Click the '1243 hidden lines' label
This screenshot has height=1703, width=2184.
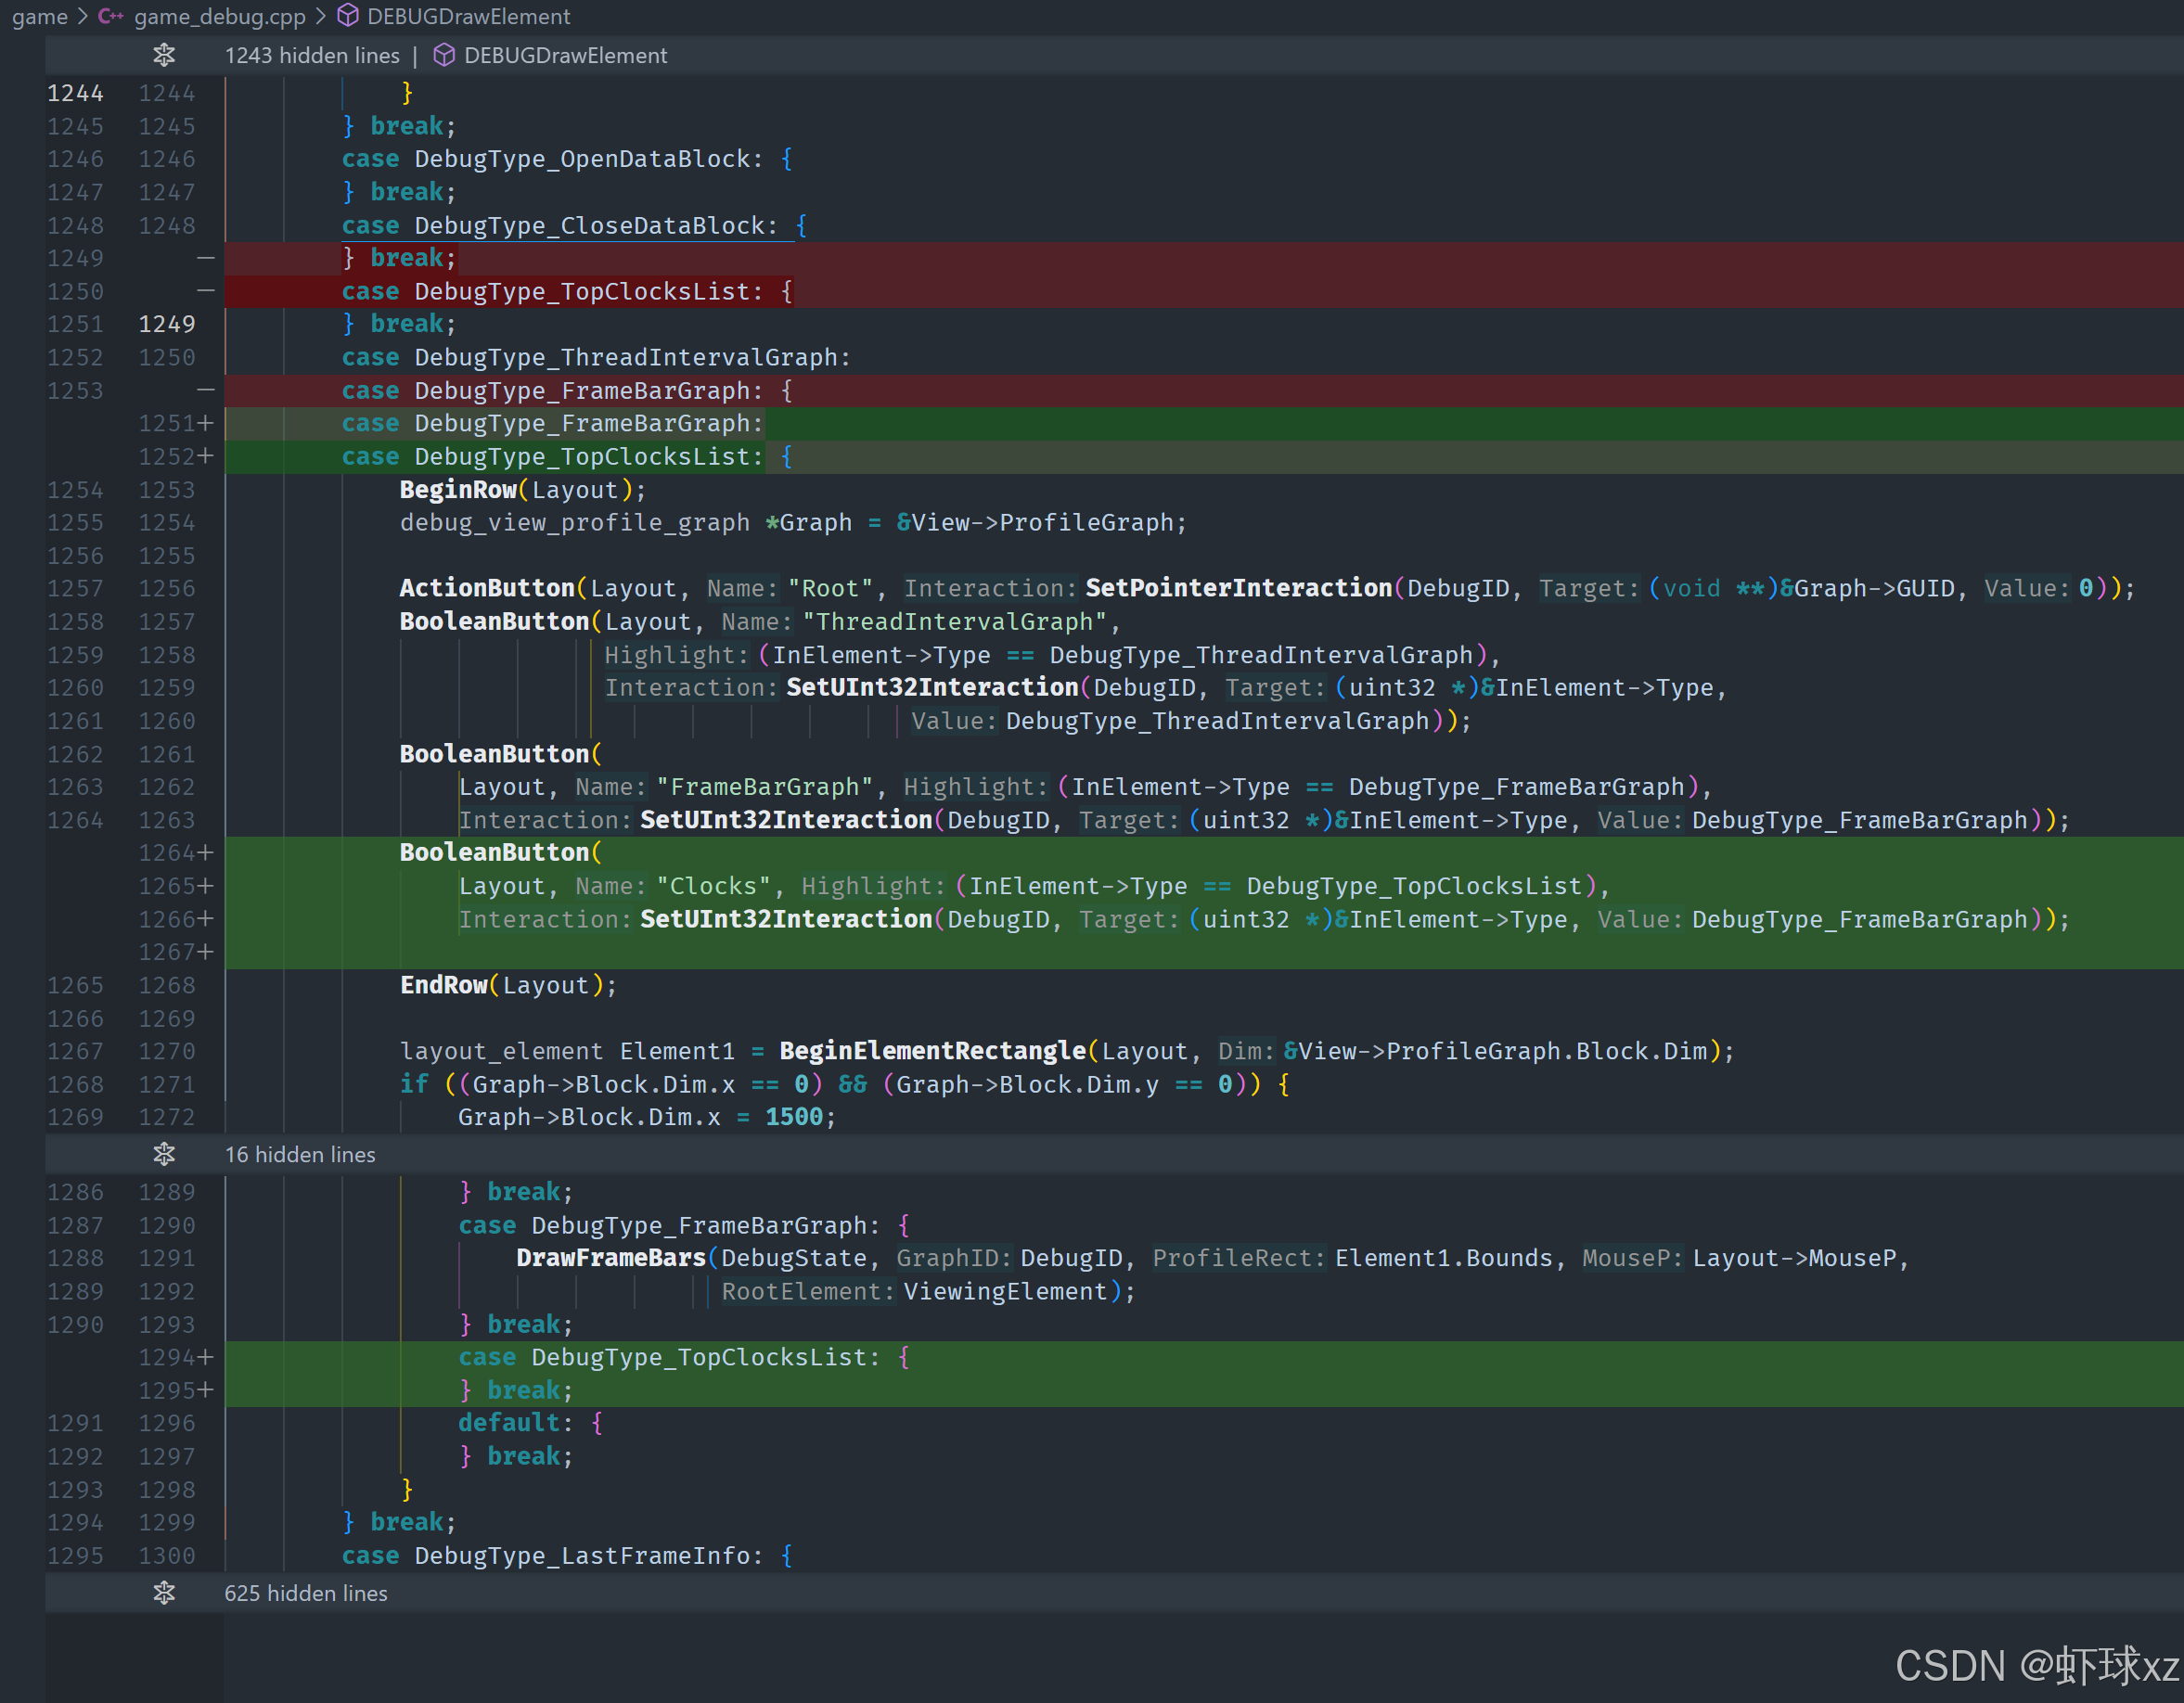(311, 55)
